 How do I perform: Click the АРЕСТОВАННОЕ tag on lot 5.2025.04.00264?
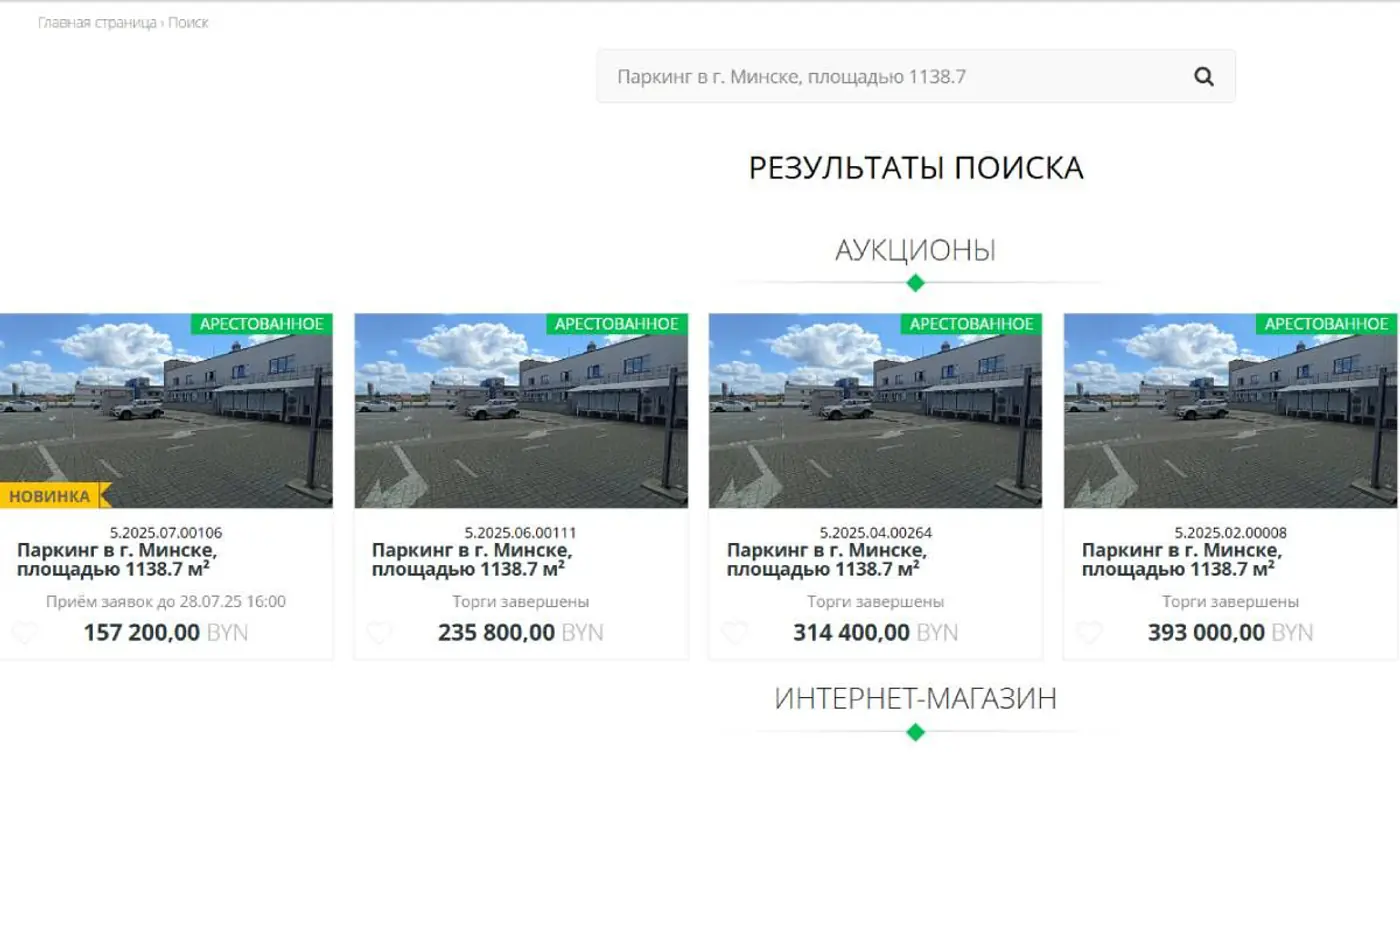click(971, 324)
